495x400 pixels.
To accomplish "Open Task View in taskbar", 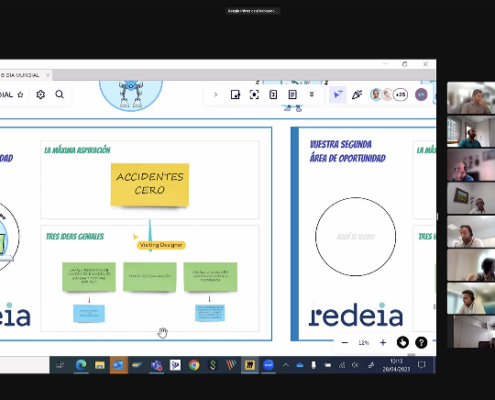I will pos(60,365).
